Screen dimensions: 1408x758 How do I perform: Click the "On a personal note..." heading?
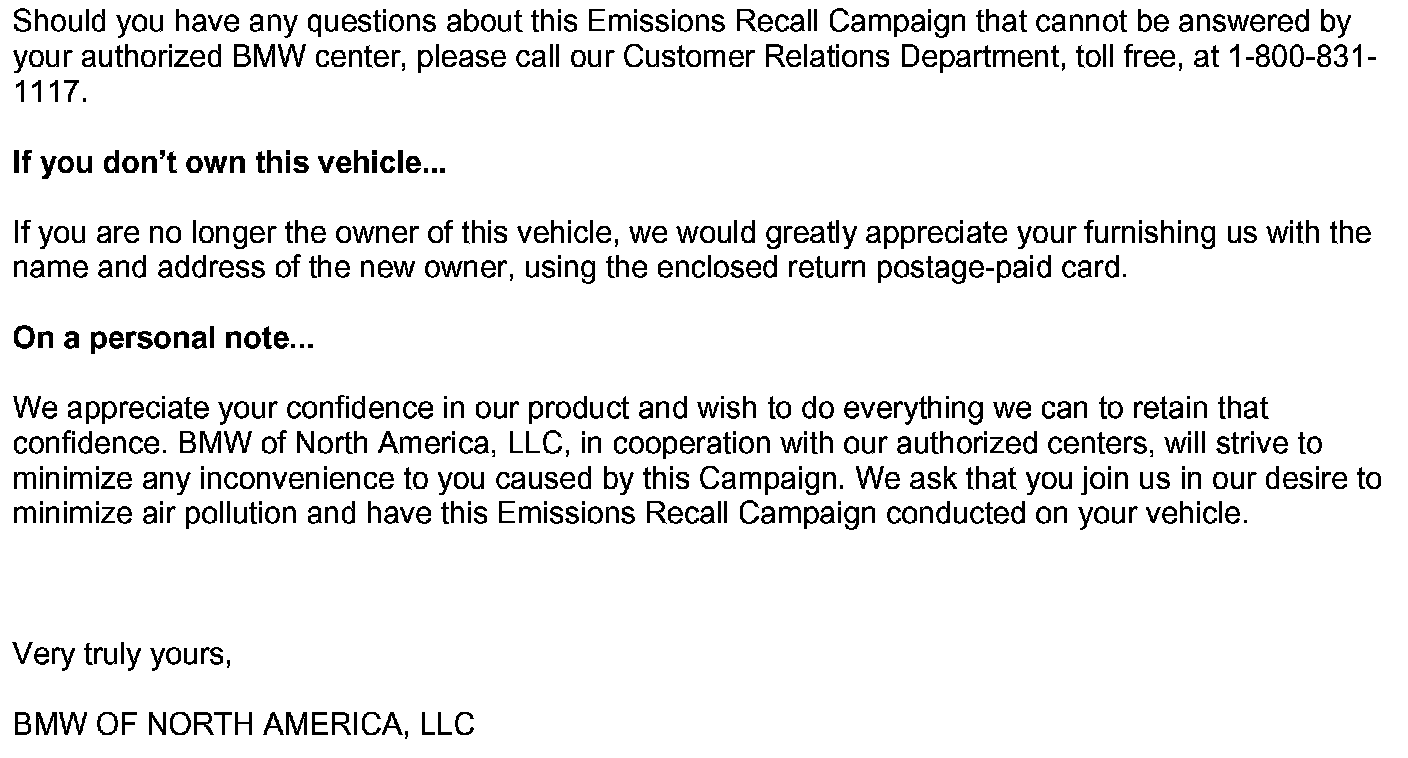click(x=163, y=339)
